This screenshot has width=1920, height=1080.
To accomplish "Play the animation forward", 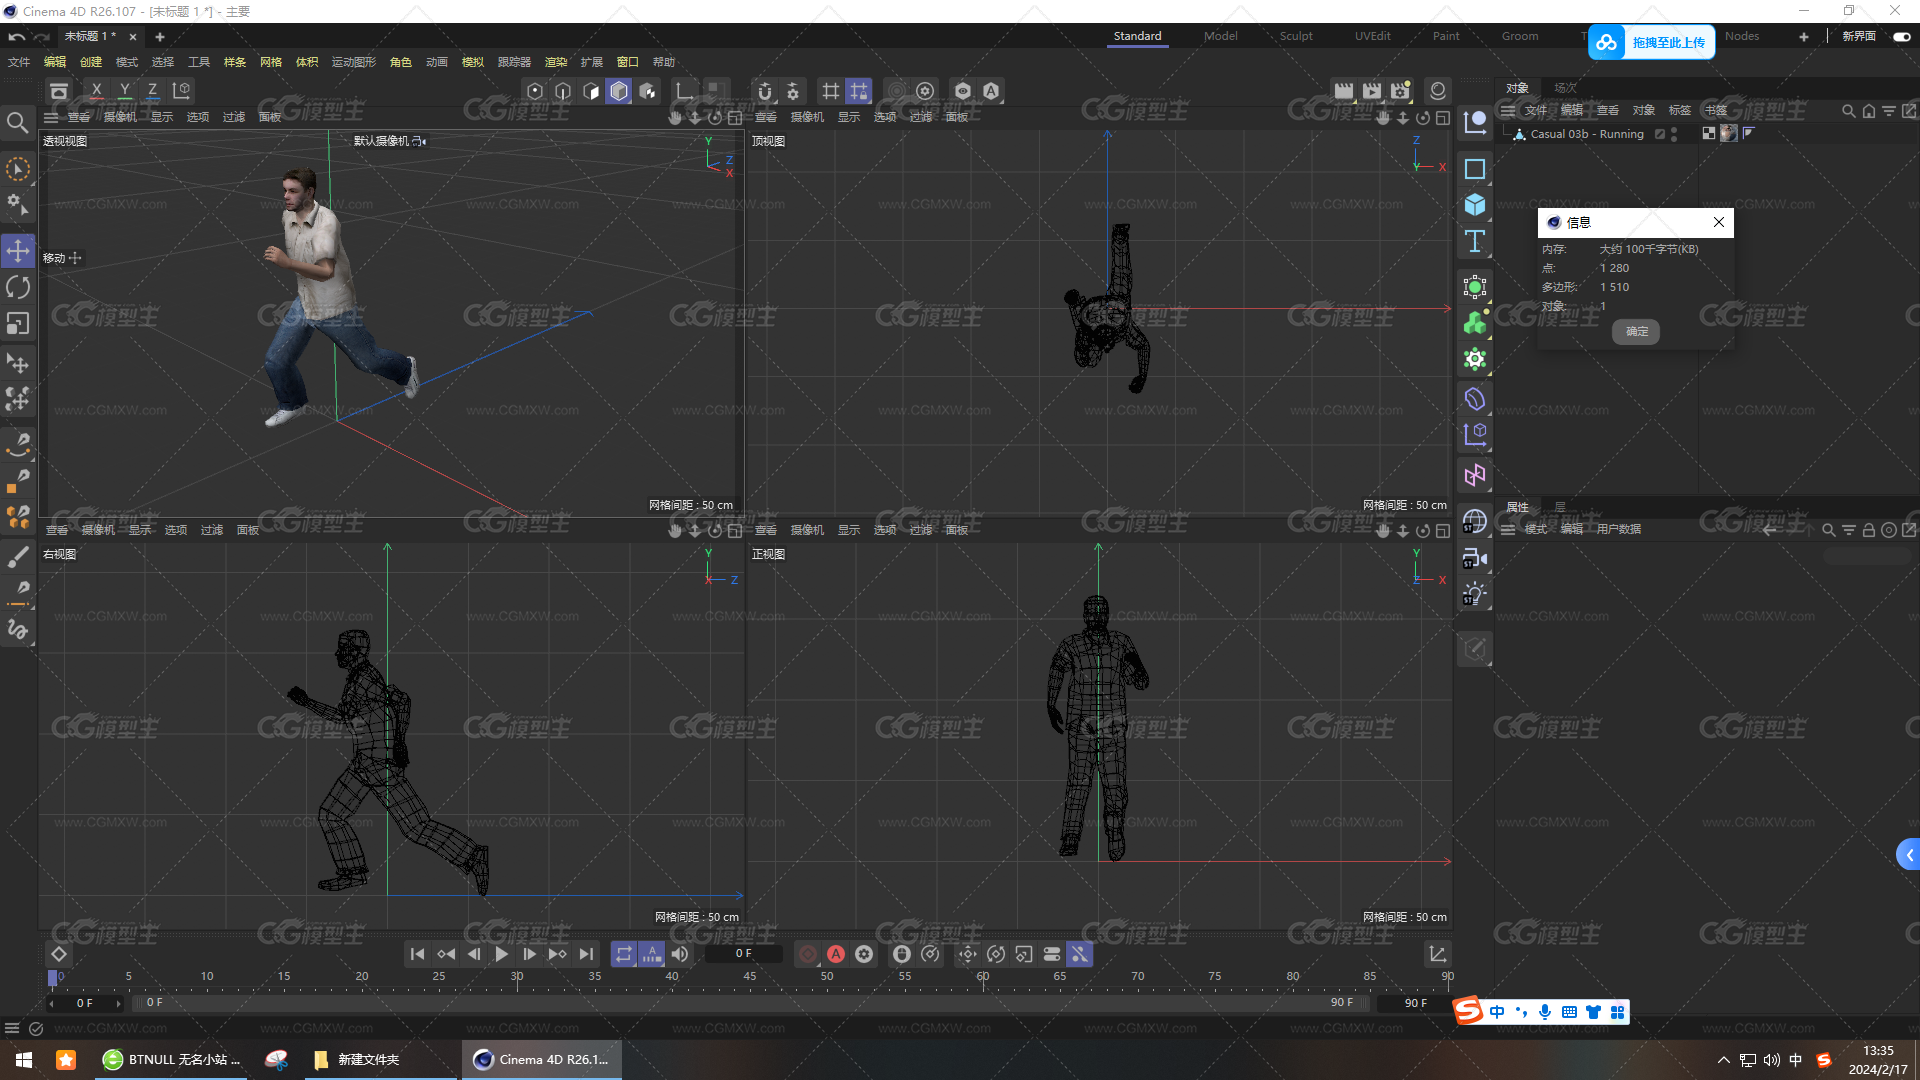I will click(502, 954).
